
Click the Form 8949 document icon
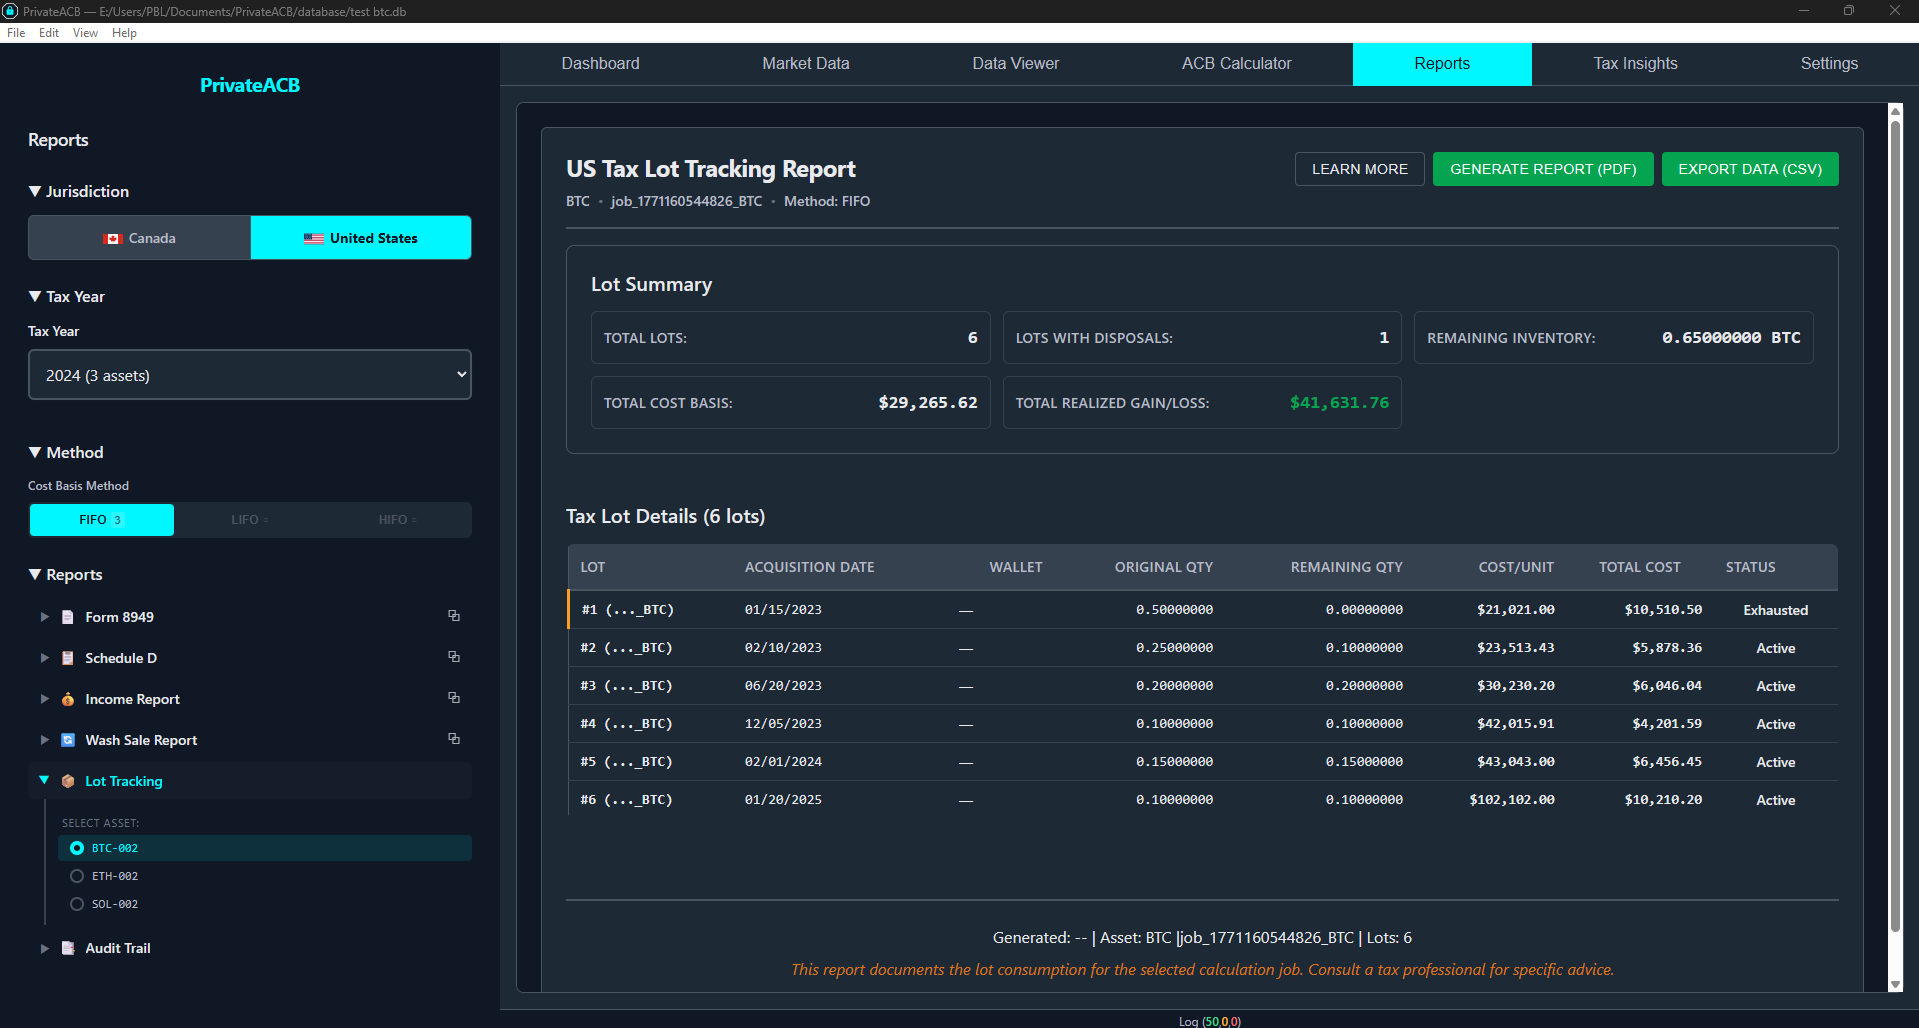67,617
